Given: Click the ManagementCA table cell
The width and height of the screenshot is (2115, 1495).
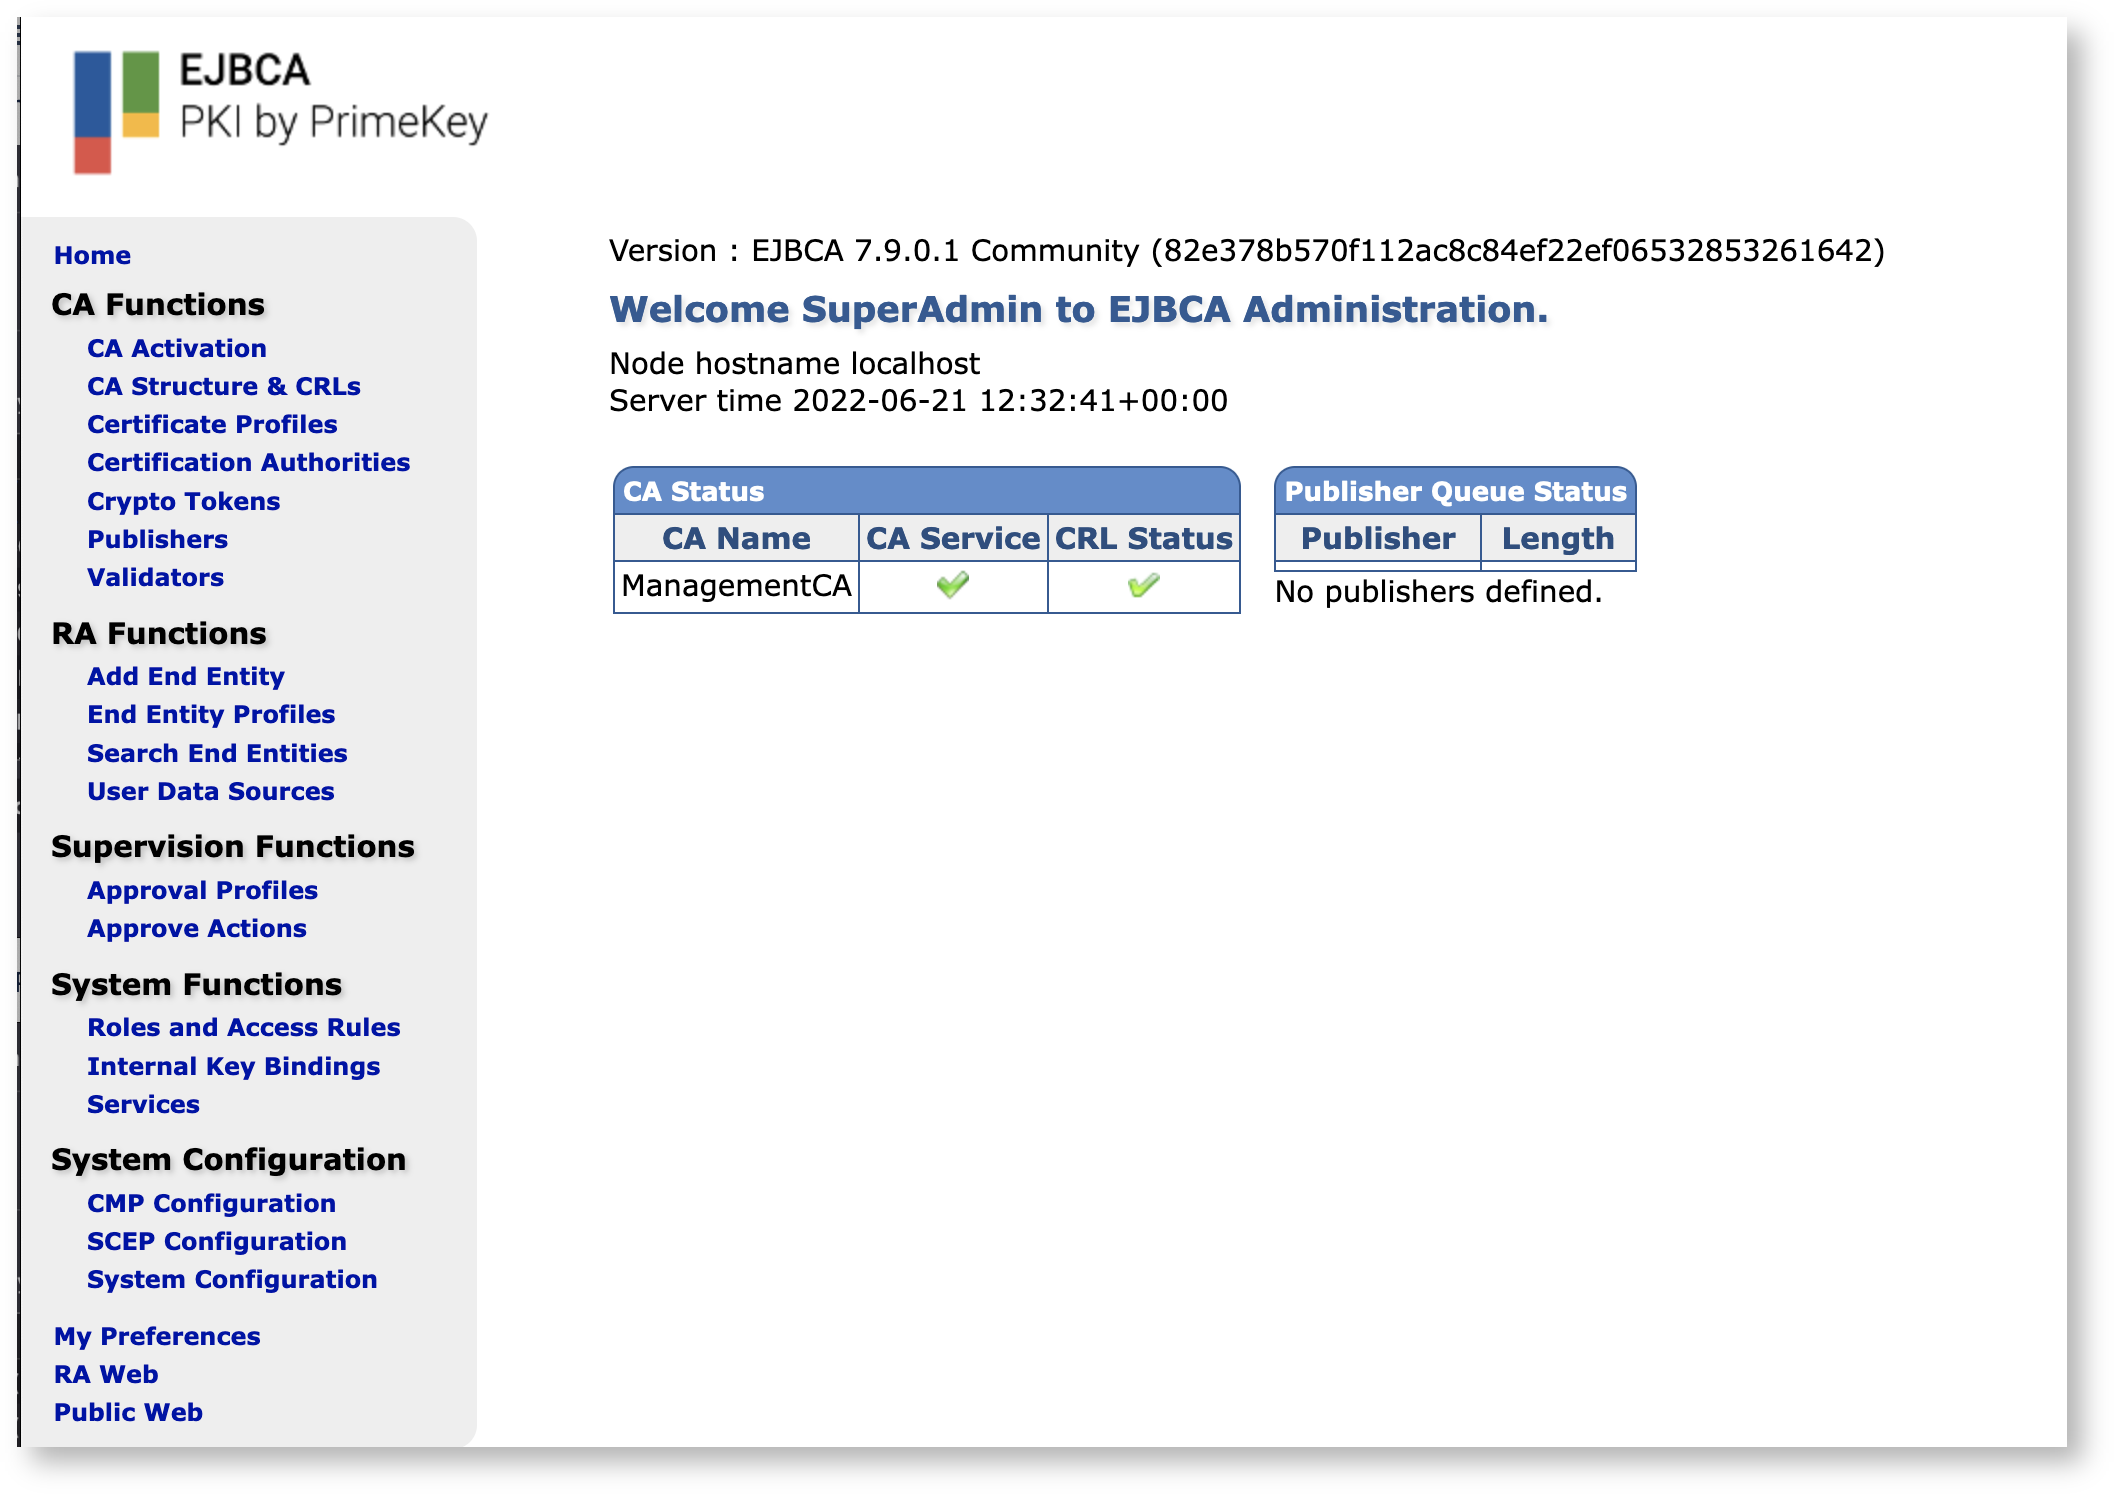Looking at the screenshot, I should (736, 585).
